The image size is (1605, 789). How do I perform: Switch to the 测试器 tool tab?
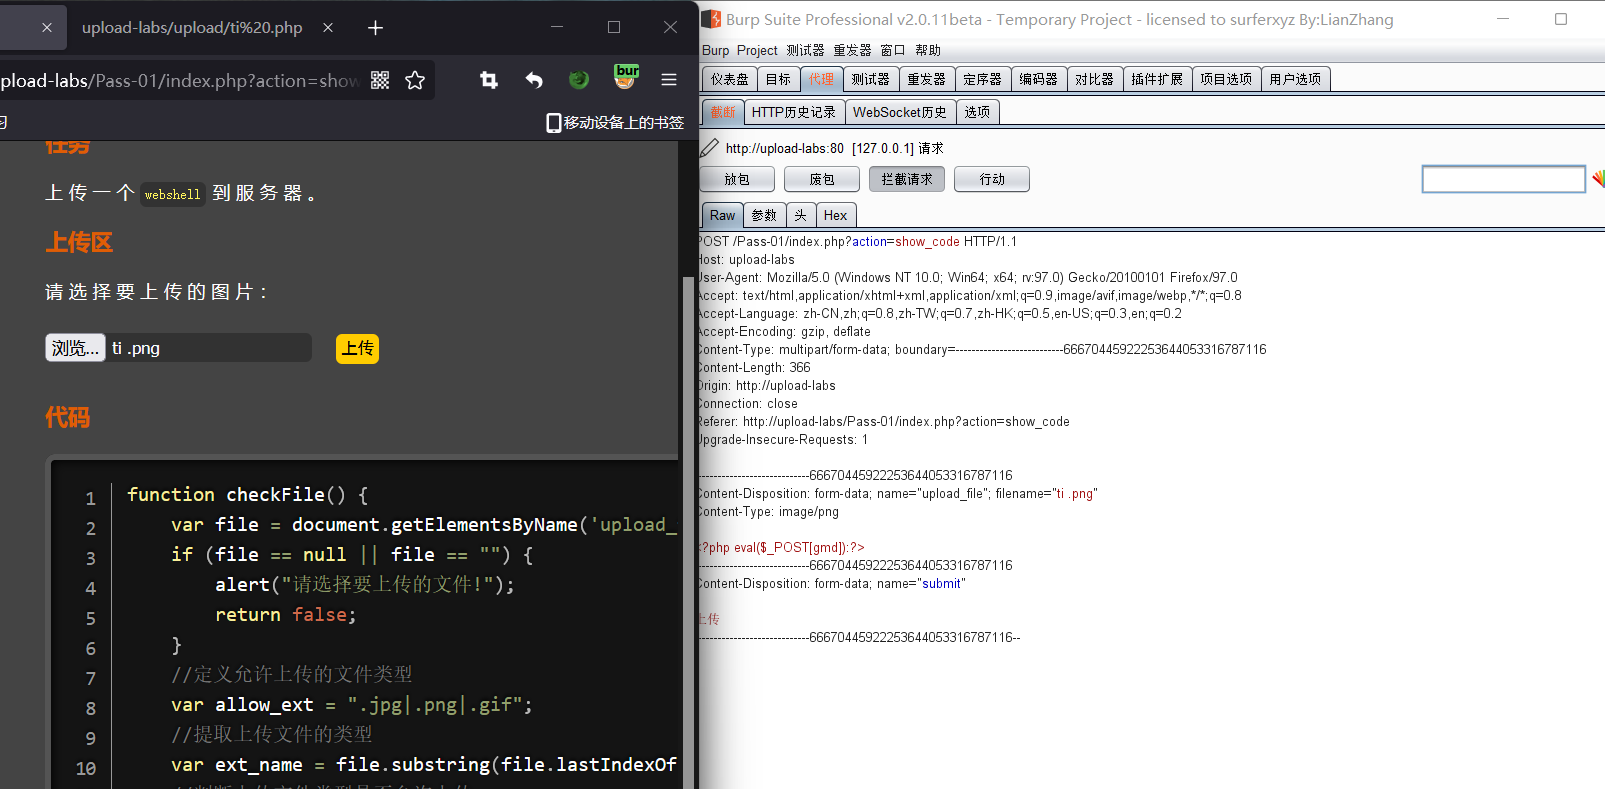(870, 79)
